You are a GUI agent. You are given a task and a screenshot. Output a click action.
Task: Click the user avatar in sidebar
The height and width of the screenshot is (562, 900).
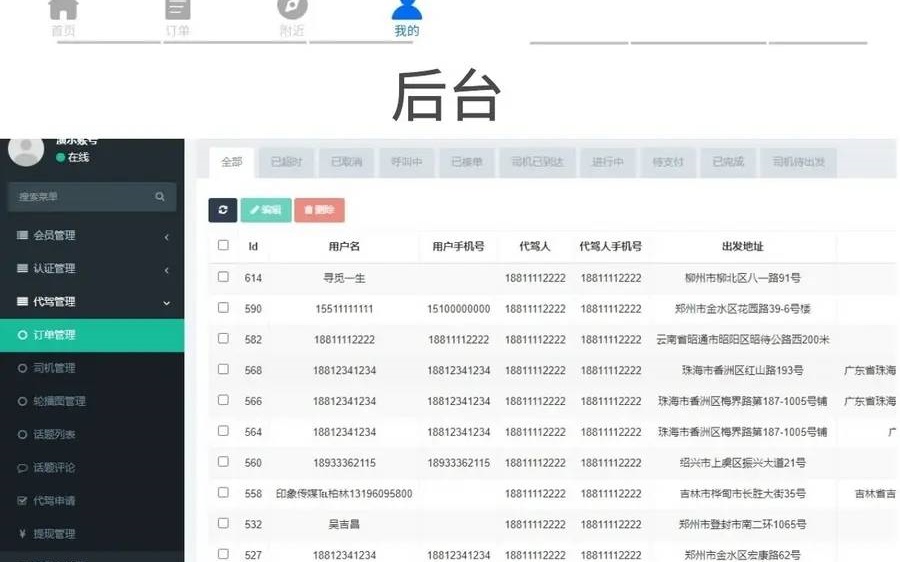(26, 150)
